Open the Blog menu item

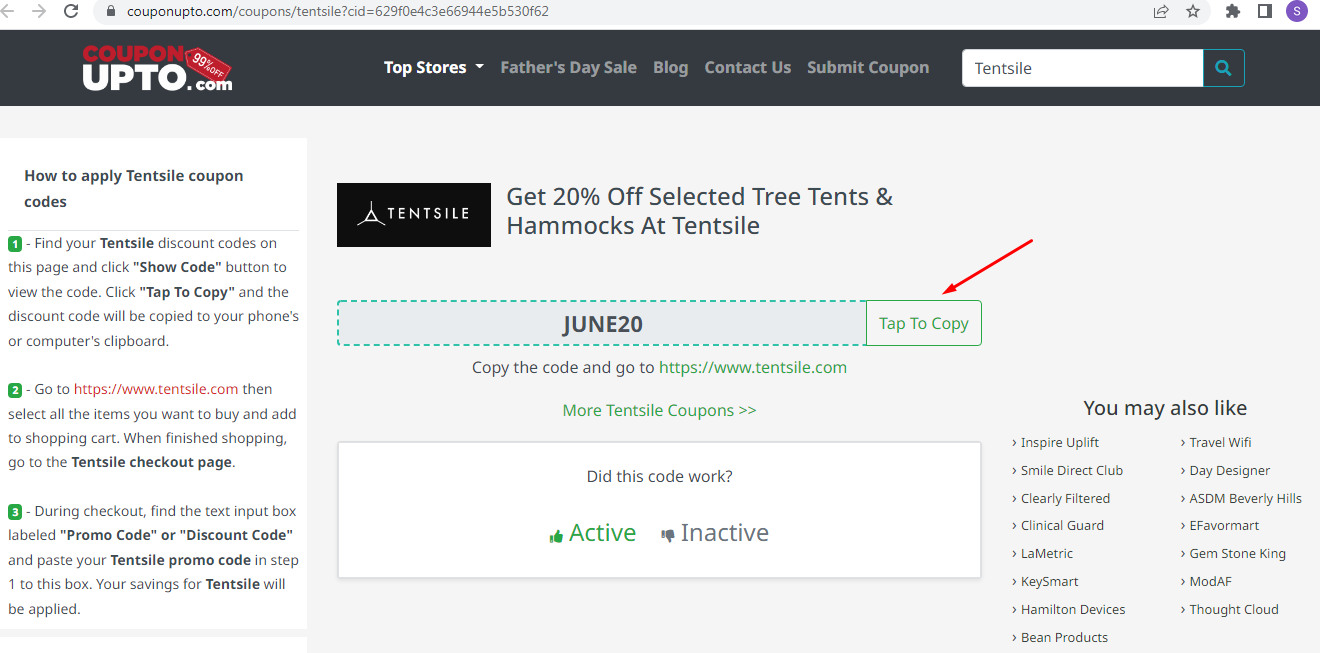tap(670, 67)
